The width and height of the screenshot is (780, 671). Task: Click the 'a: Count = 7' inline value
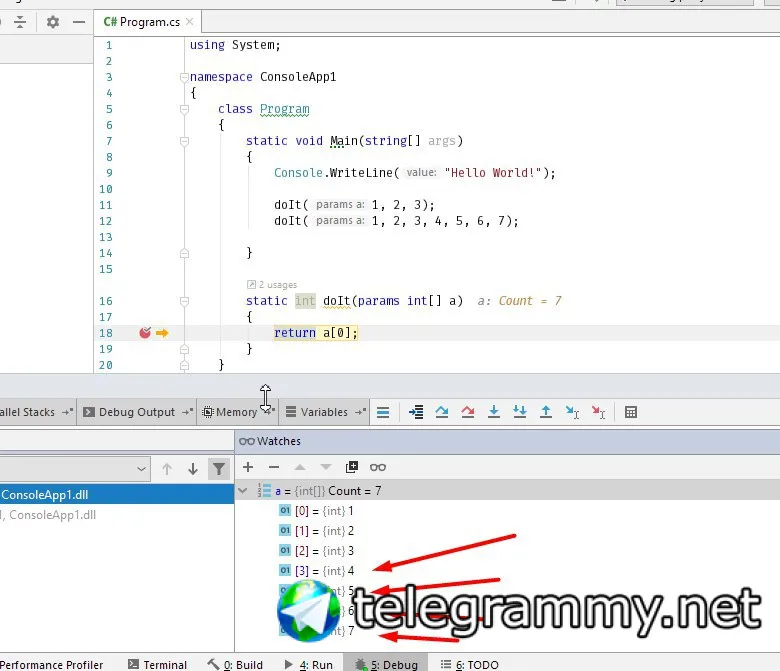[x=520, y=301]
